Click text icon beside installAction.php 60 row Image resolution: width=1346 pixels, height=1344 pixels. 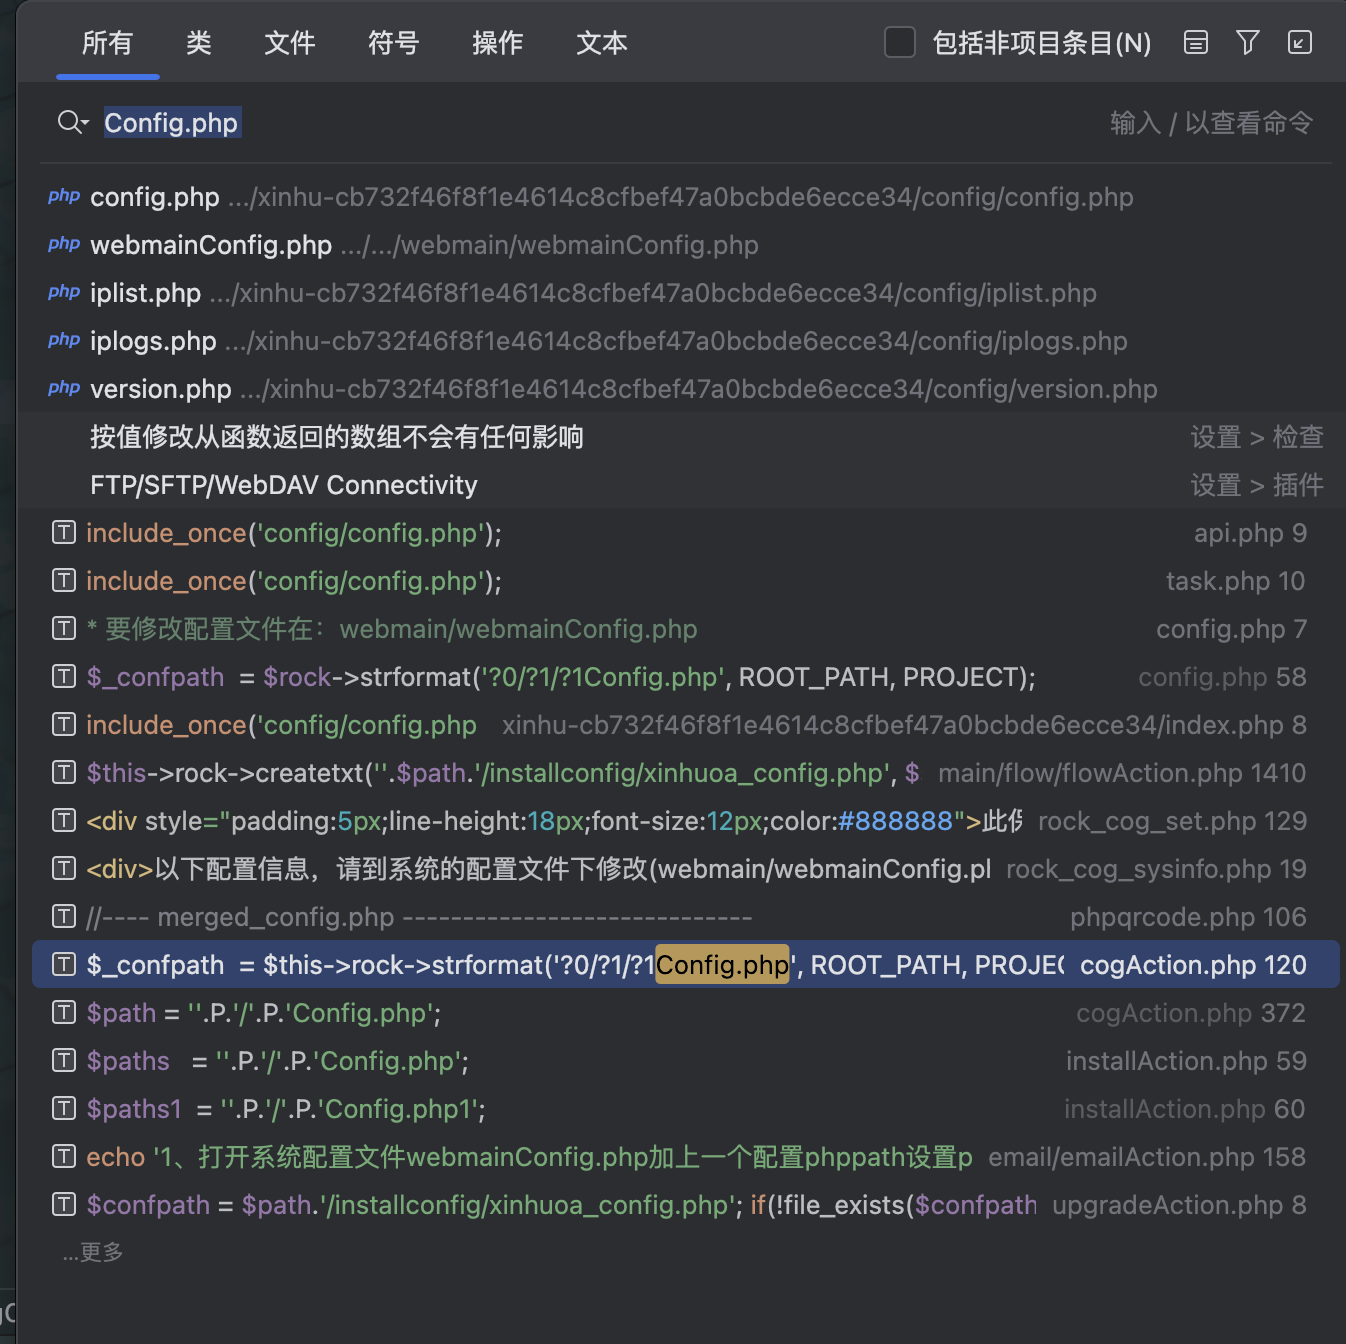[64, 1108]
